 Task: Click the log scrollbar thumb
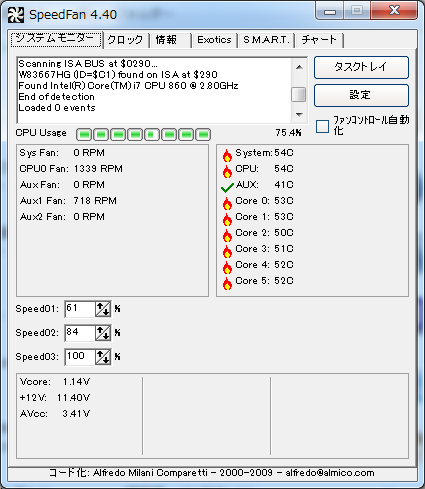point(299,95)
